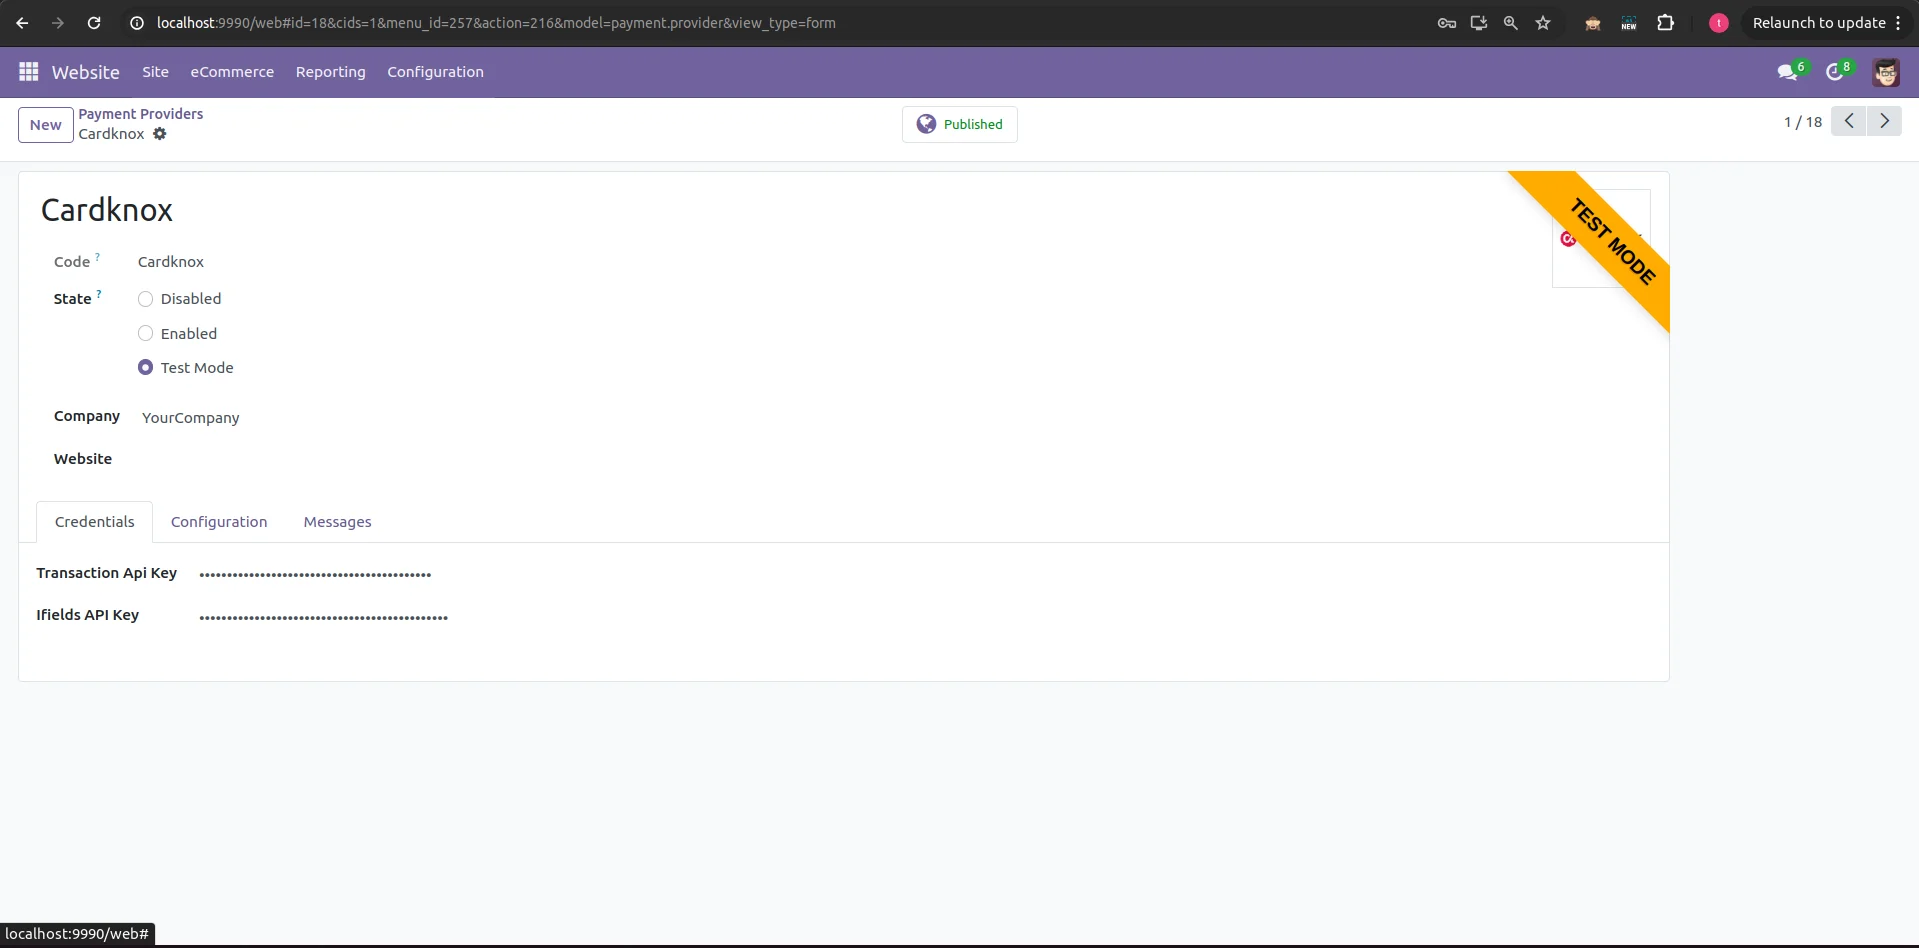Open Odoo activities clock icon

pos(1835,72)
